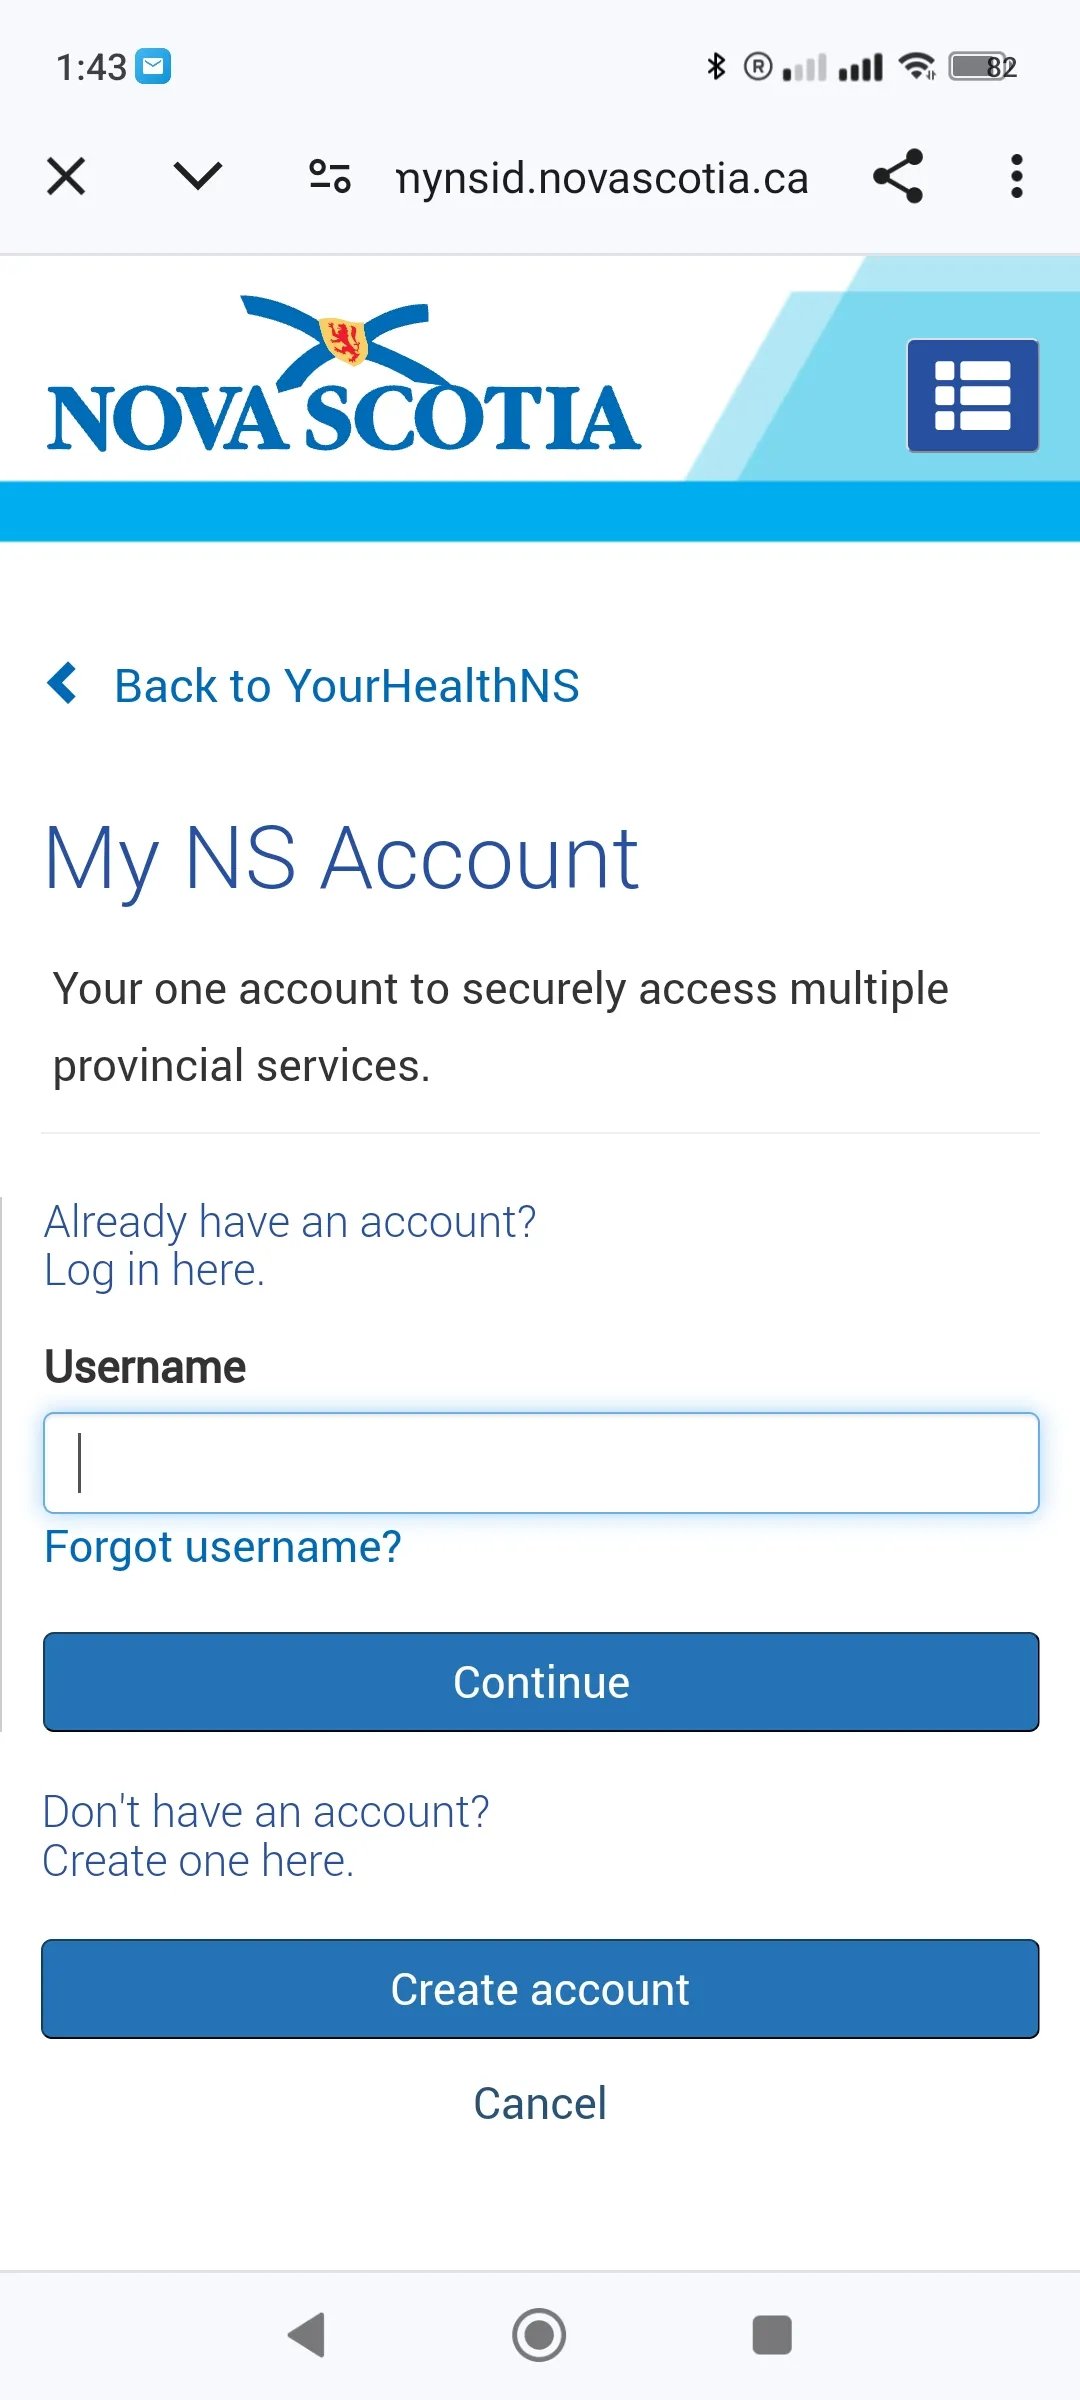1080x2400 pixels.
Task: Open site settings icon beside the URL
Action: tap(329, 177)
